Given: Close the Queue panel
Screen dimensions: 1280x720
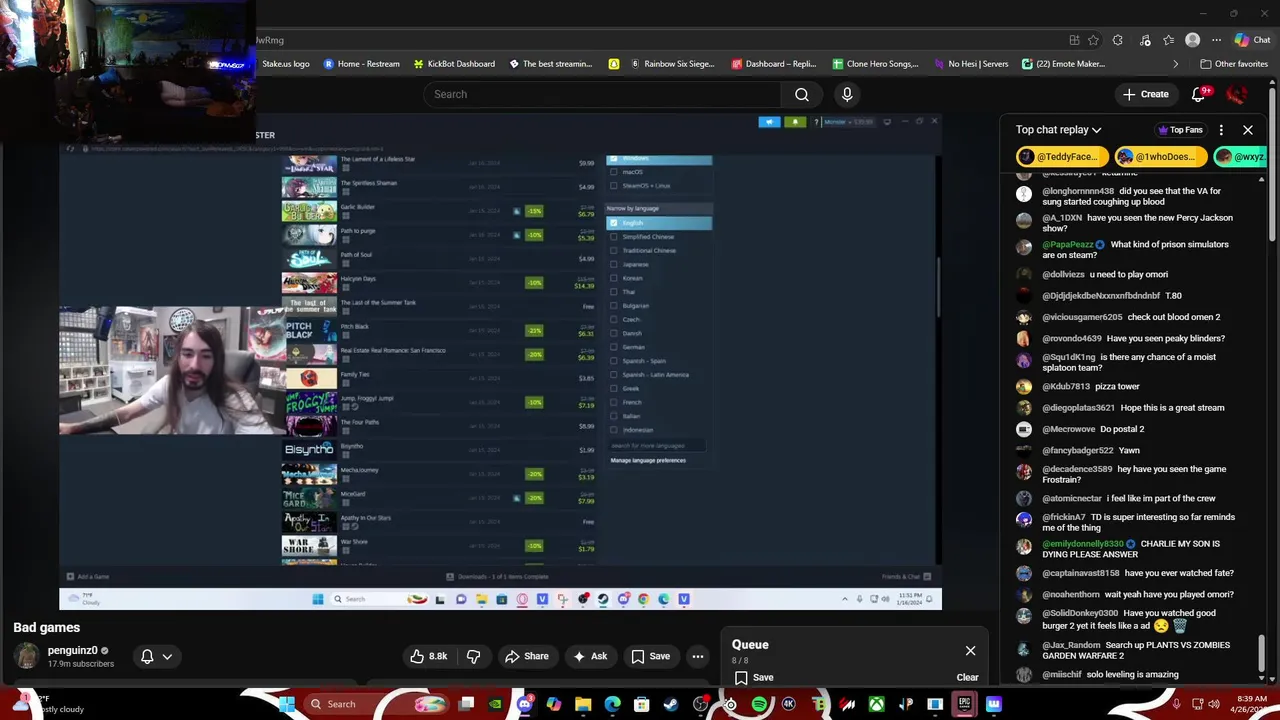Looking at the screenshot, I should point(970,651).
